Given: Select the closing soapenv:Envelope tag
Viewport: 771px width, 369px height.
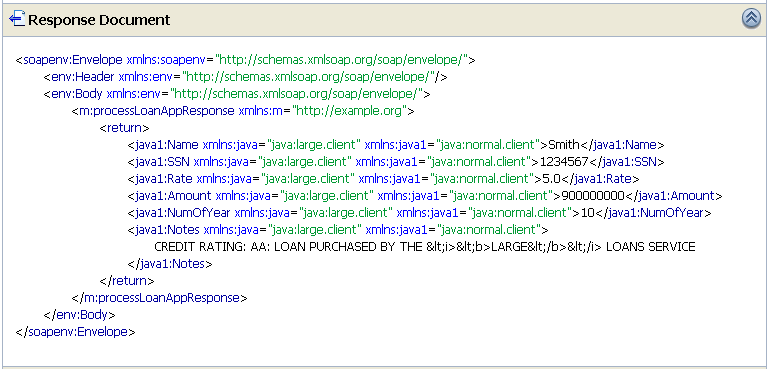Looking at the screenshot, I should tap(75, 332).
